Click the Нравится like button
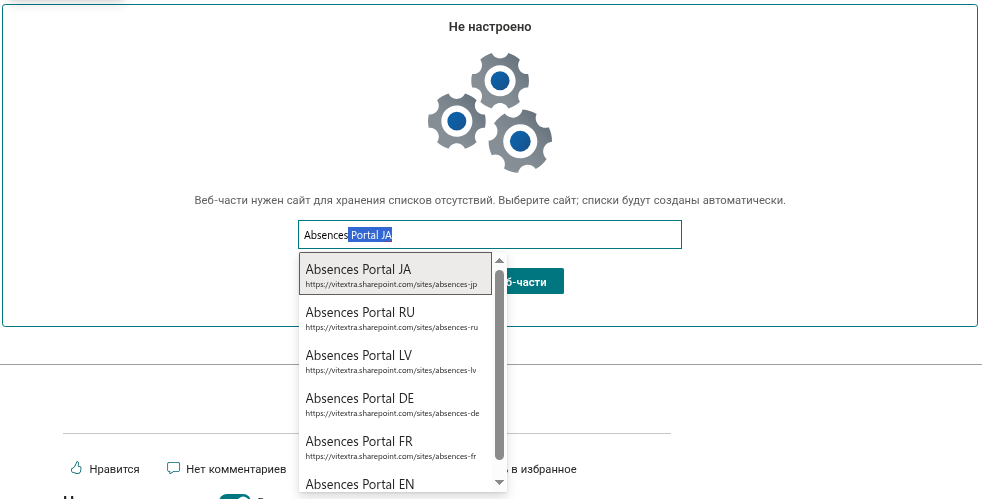 click(105, 469)
